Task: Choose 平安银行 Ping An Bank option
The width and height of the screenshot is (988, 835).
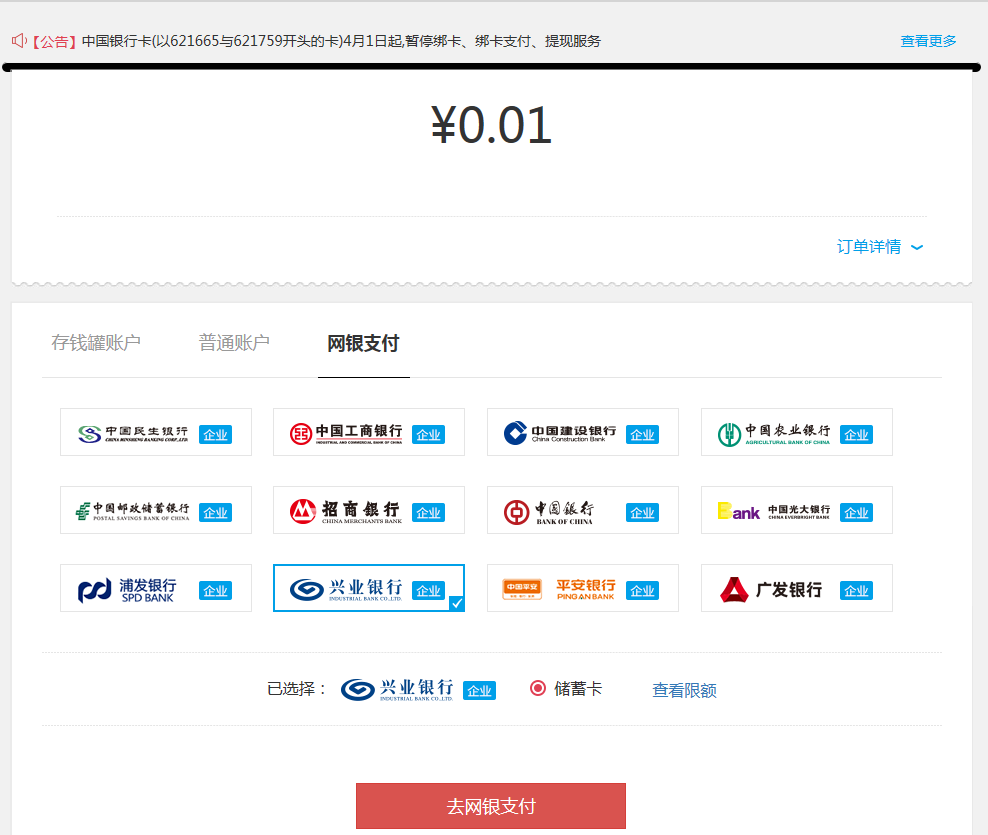Action: (583, 589)
